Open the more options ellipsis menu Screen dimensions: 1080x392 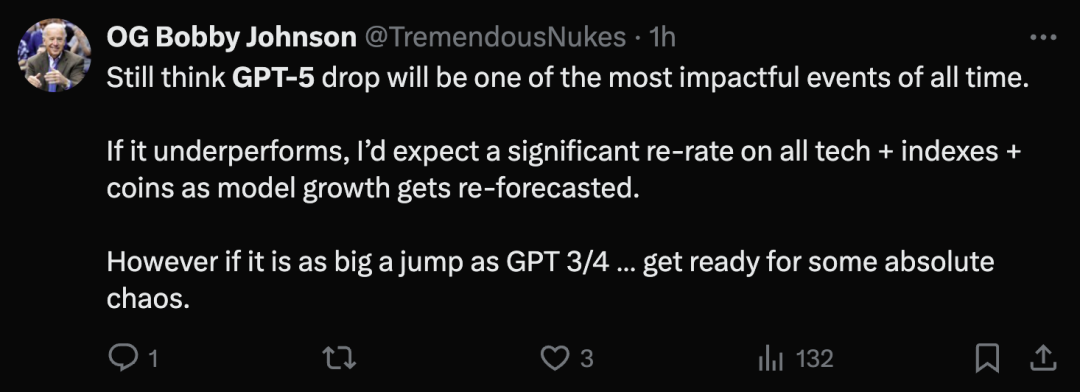pos(1043,38)
